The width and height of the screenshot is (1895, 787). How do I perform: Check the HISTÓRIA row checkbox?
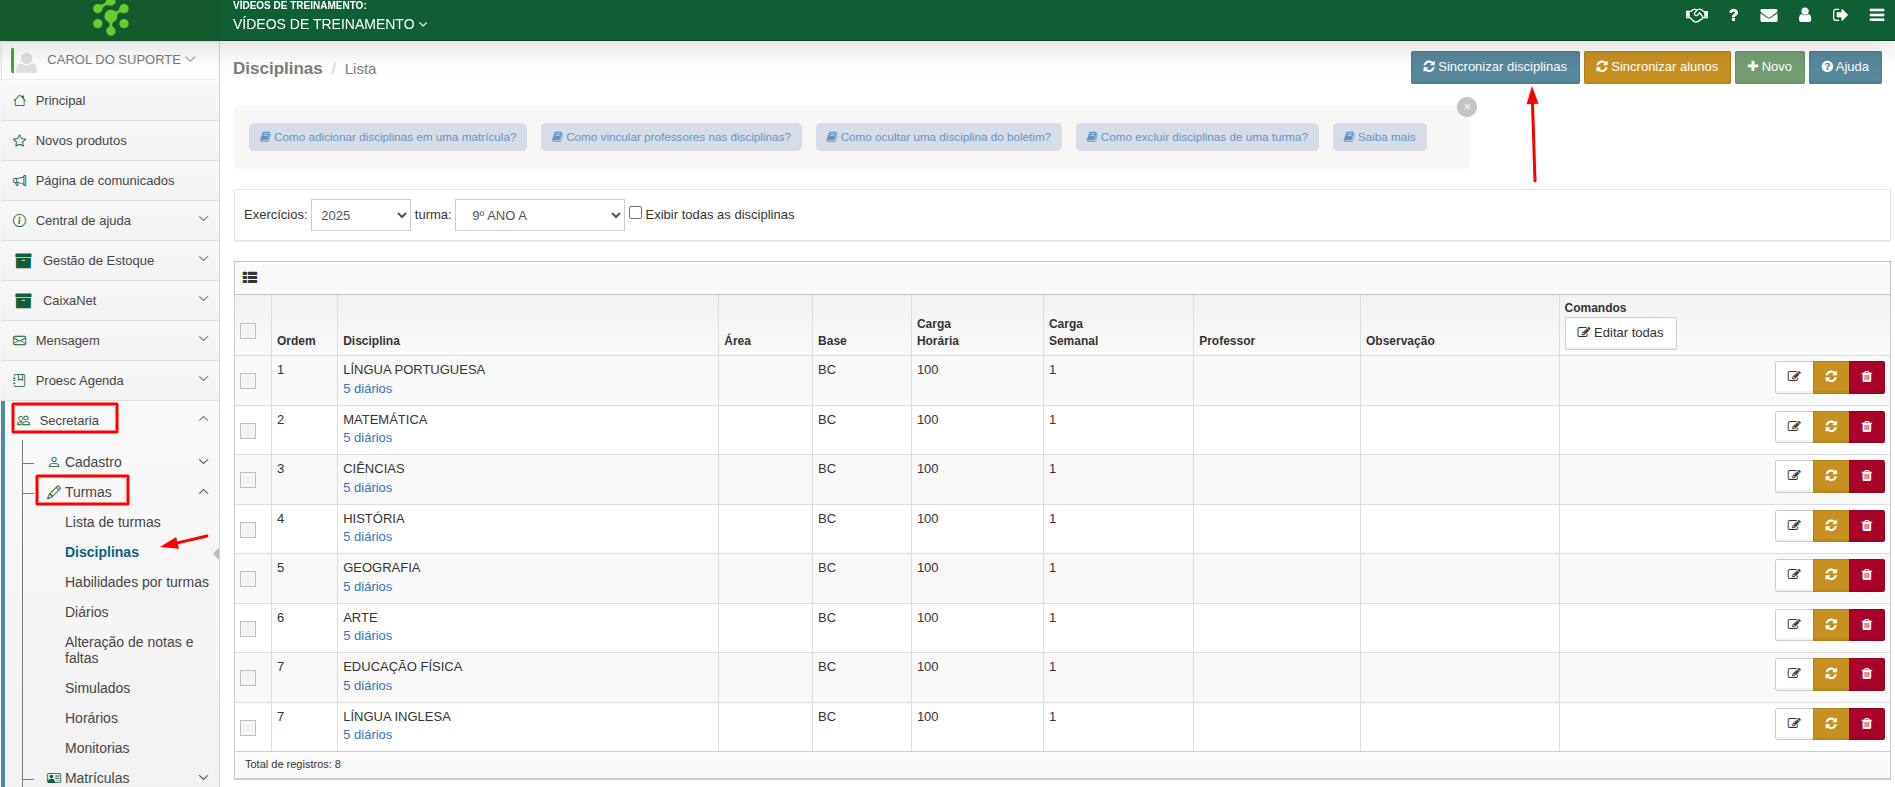(248, 530)
